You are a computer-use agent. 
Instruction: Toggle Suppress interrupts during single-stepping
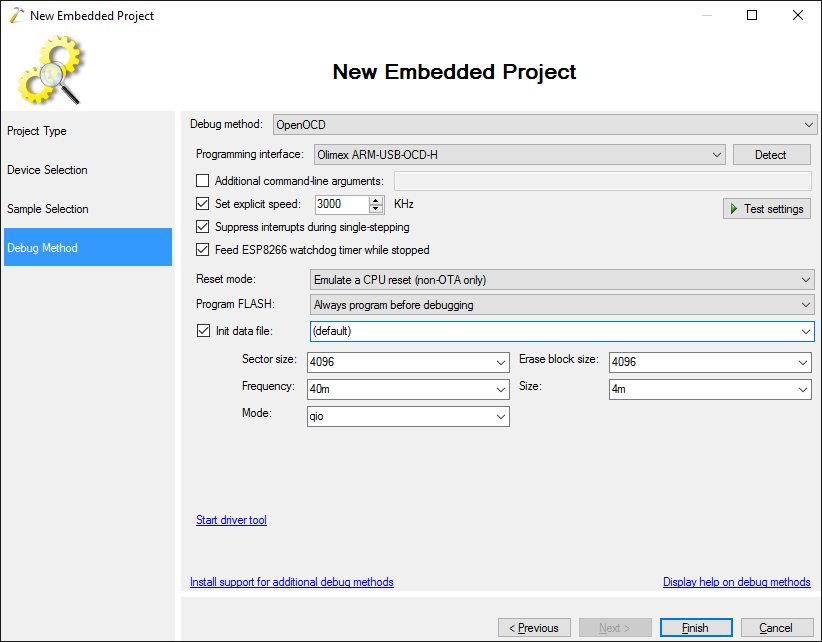(x=202, y=226)
